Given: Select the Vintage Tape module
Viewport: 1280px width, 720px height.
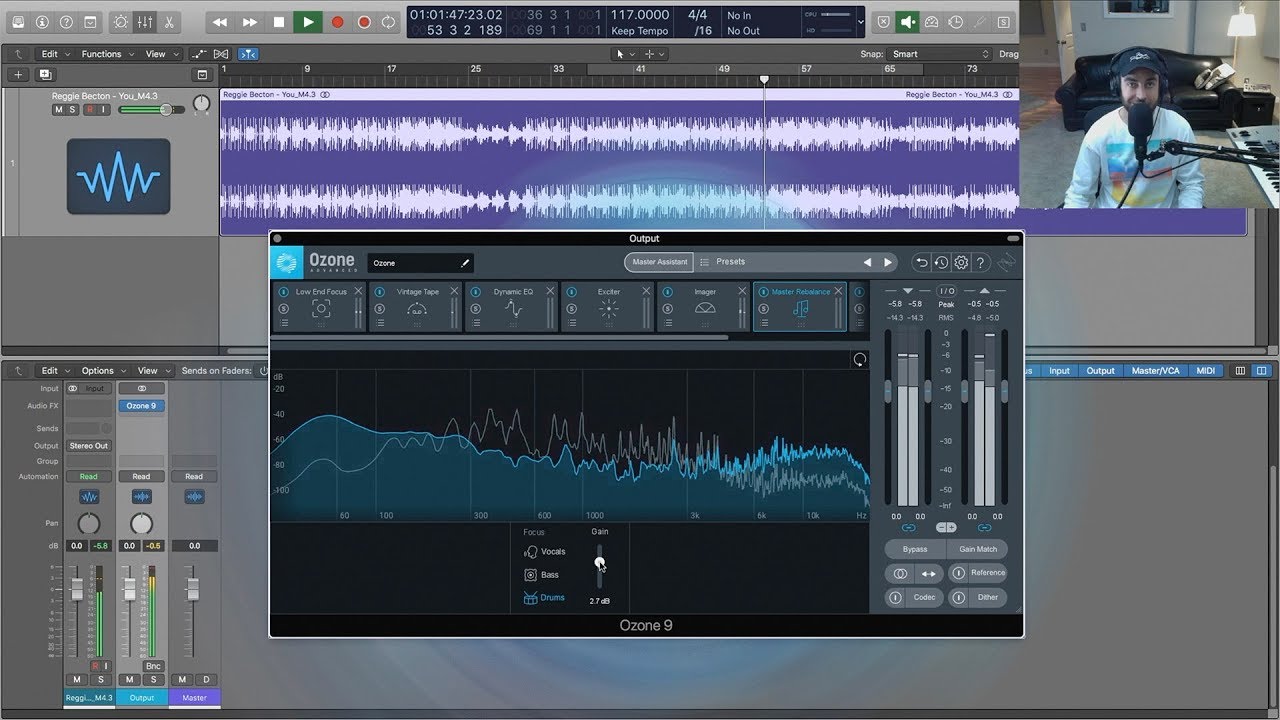Looking at the screenshot, I should click(417, 306).
